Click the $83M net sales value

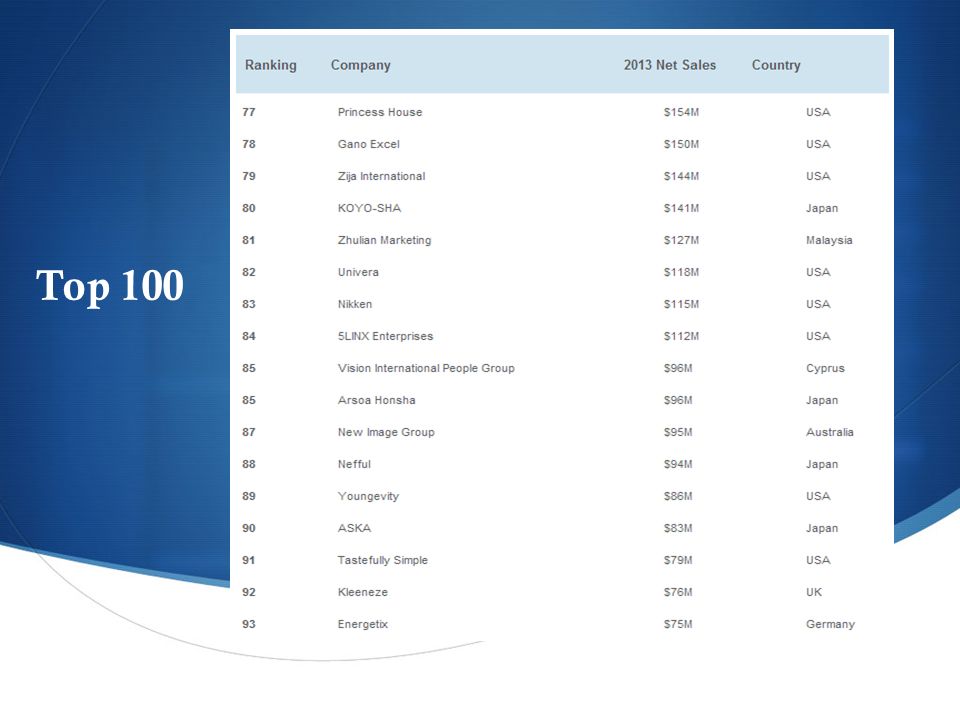click(678, 528)
